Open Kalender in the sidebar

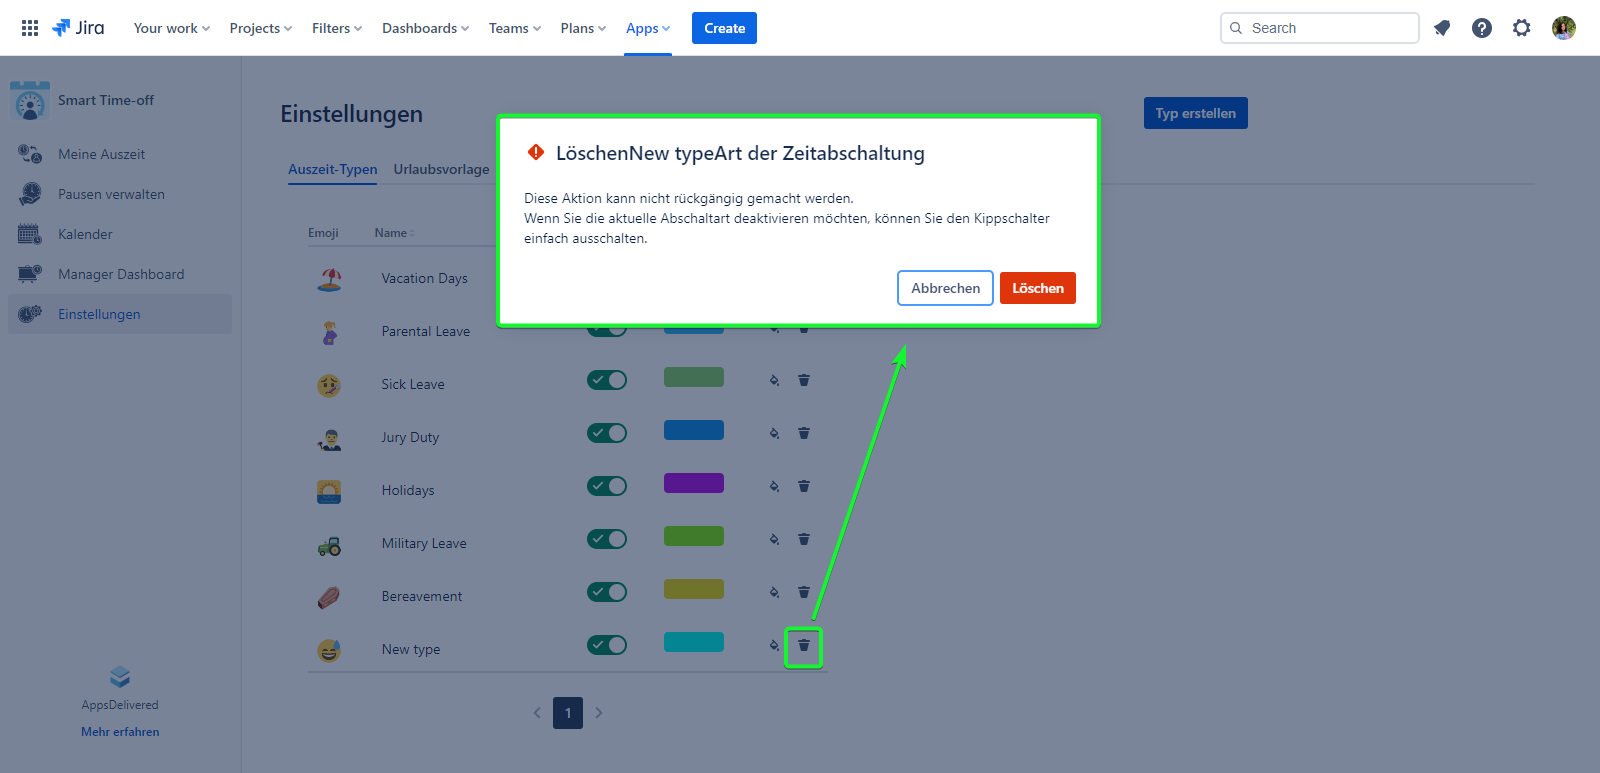click(x=85, y=234)
